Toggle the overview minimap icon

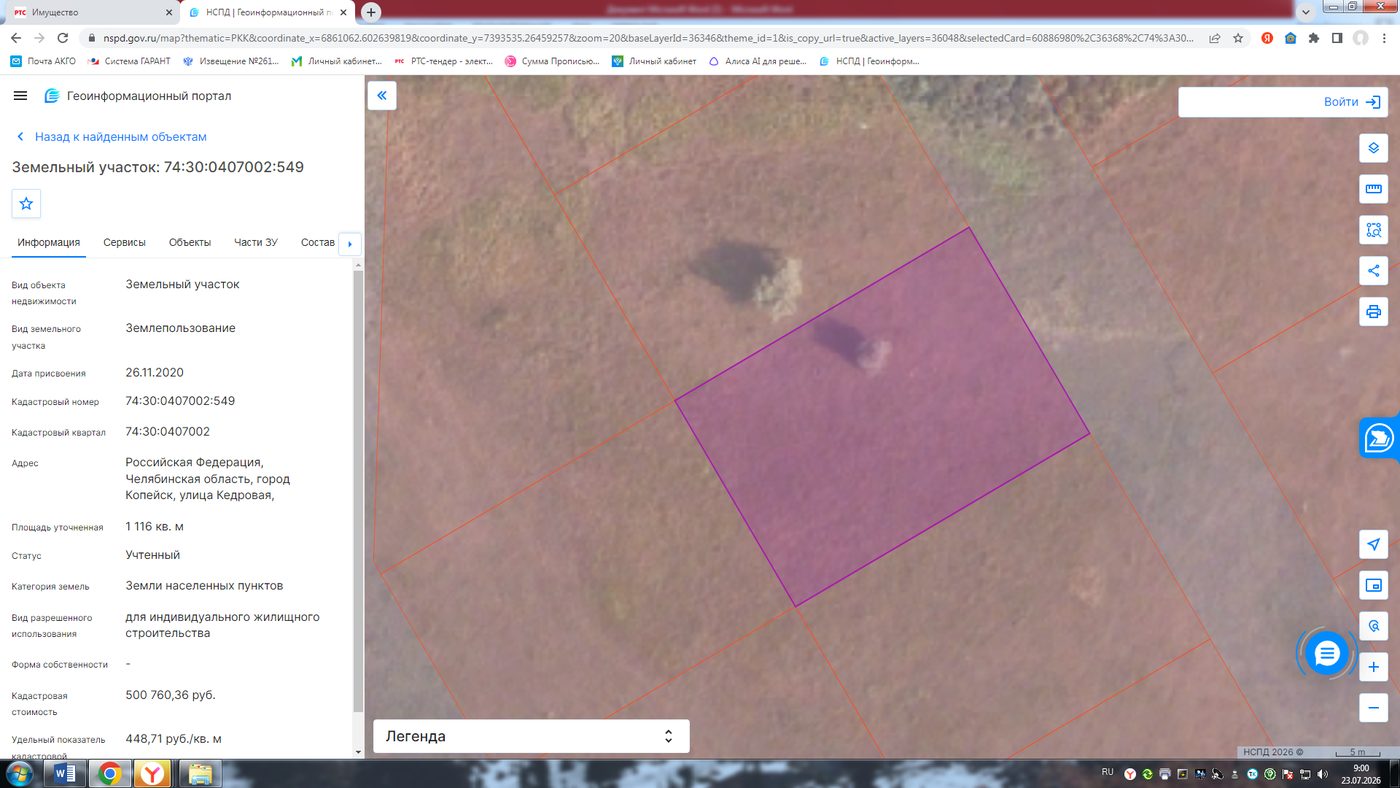coord(1373,585)
